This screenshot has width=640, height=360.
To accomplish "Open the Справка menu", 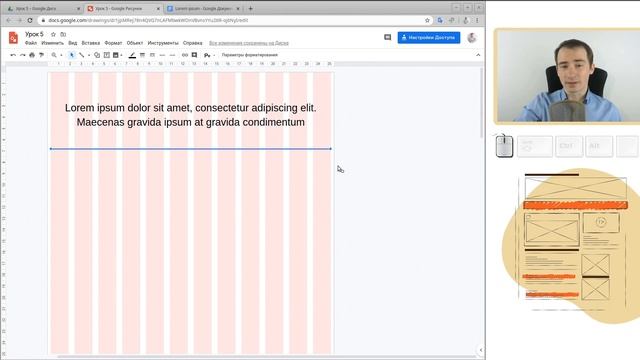I will tap(193, 43).
